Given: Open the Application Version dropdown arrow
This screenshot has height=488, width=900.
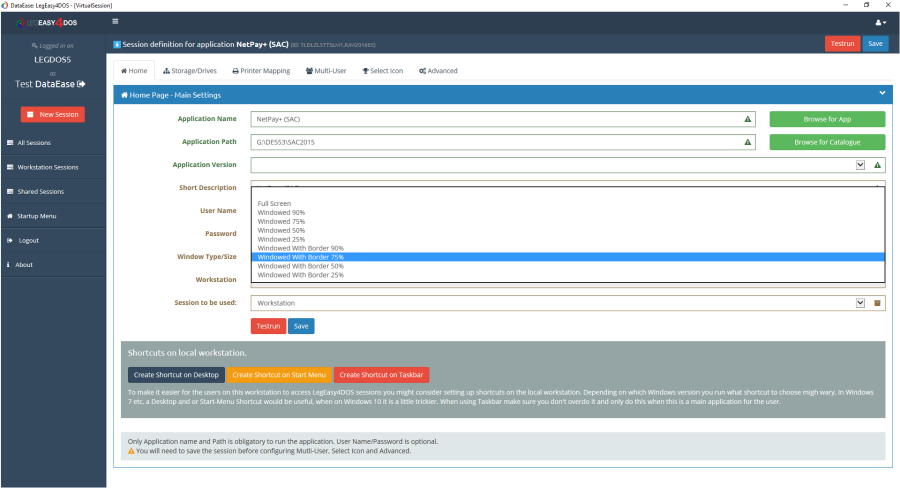Looking at the screenshot, I should [860, 165].
